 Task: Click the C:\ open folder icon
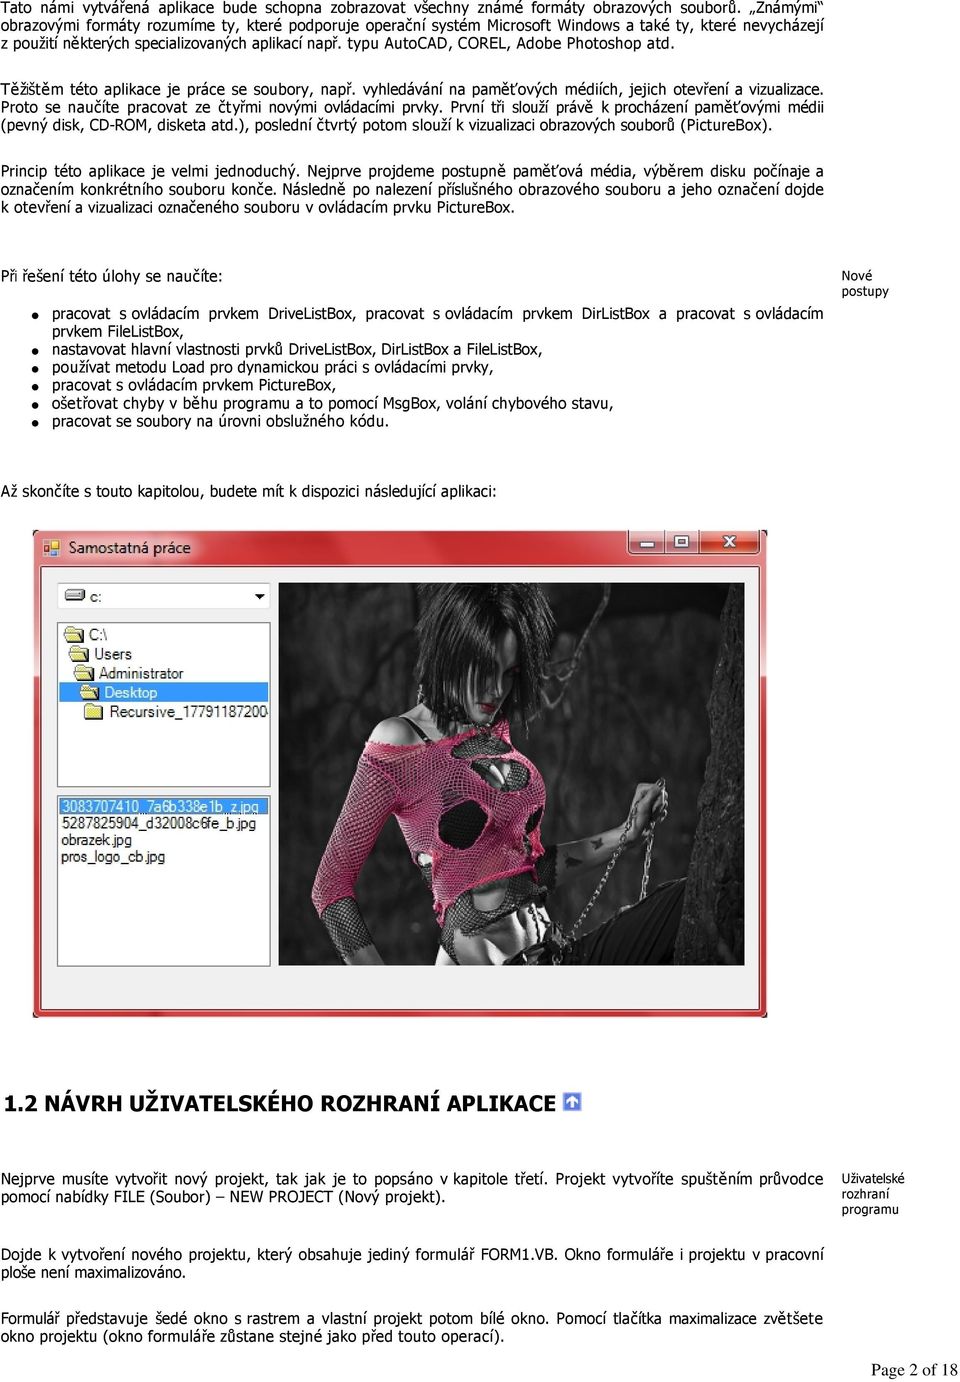pyautogui.click(x=74, y=635)
